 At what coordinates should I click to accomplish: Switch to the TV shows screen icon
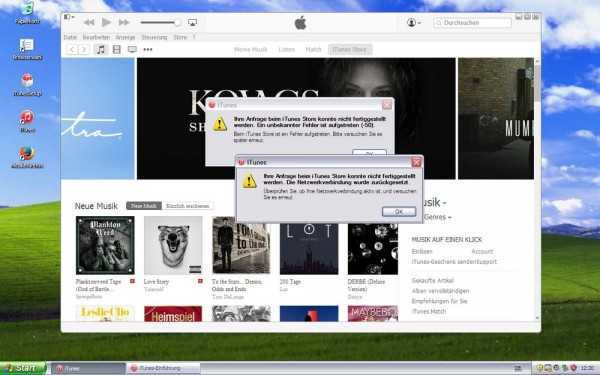[132, 49]
